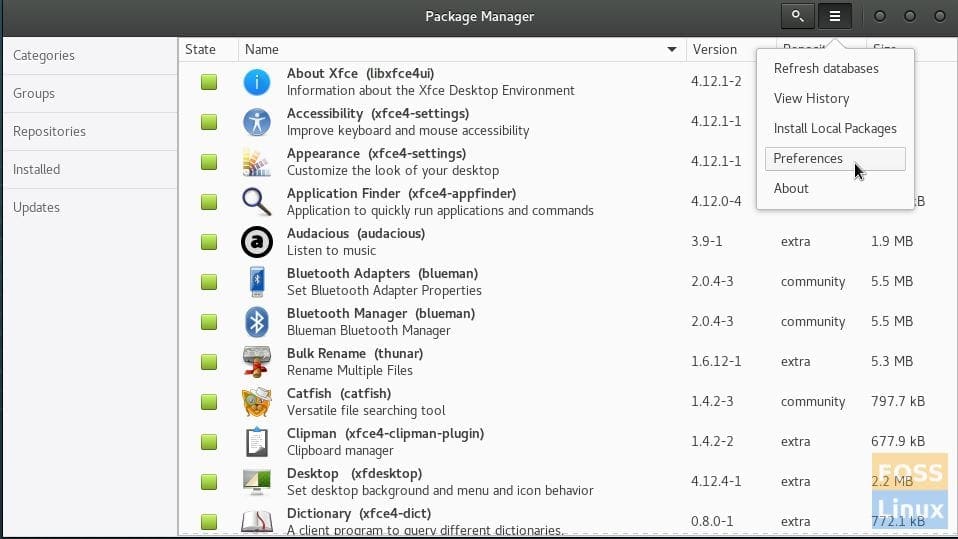The image size is (958, 539).
Task: Click the Clipman clipboard icon
Action: pyautogui.click(x=257, y=442)
